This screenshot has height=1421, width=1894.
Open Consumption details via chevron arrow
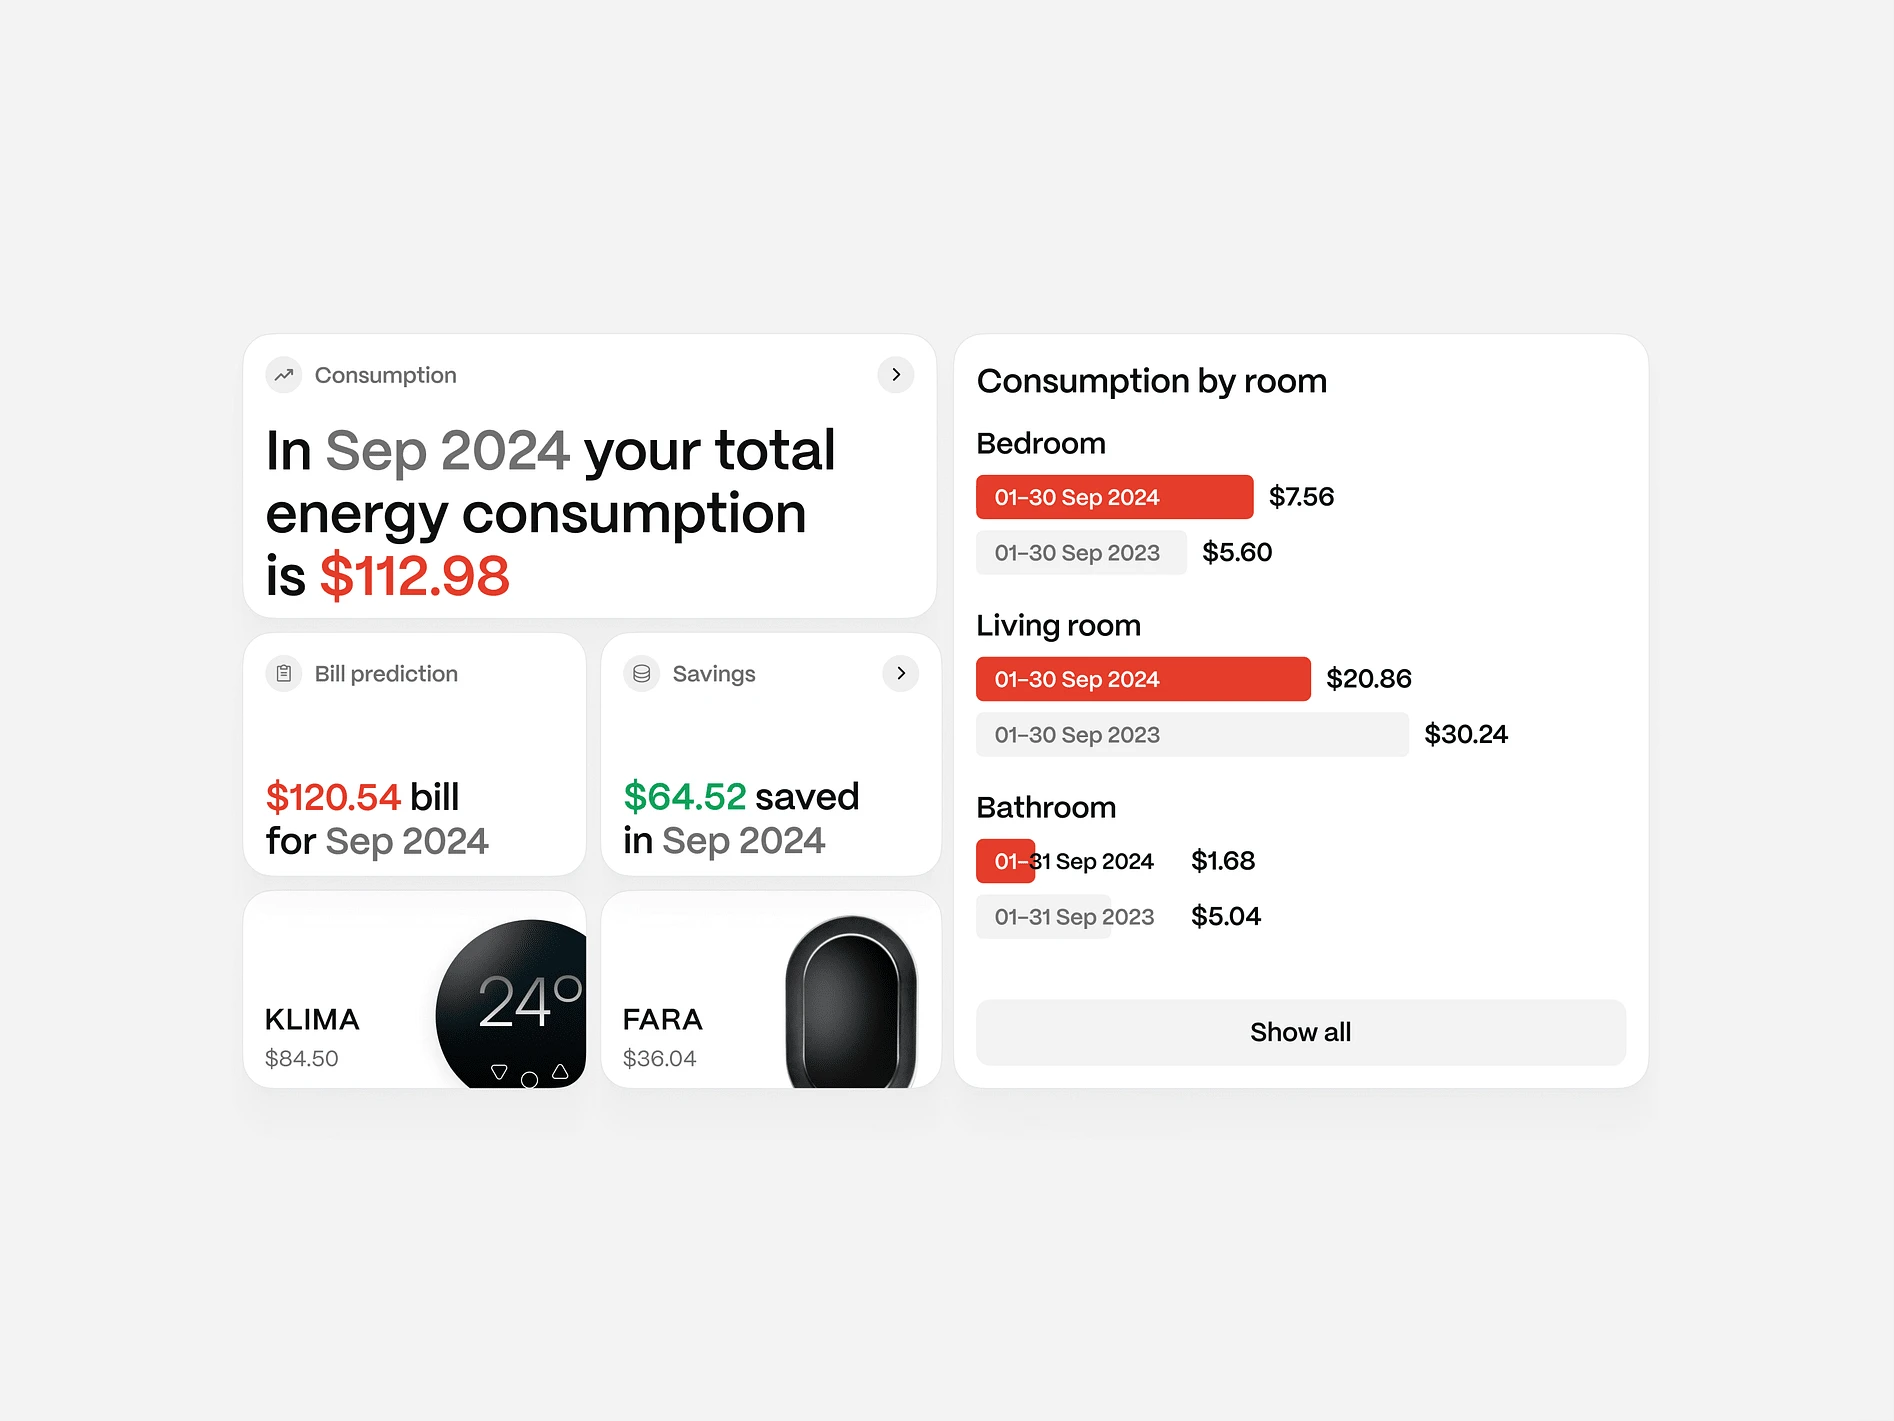point(896,375)
